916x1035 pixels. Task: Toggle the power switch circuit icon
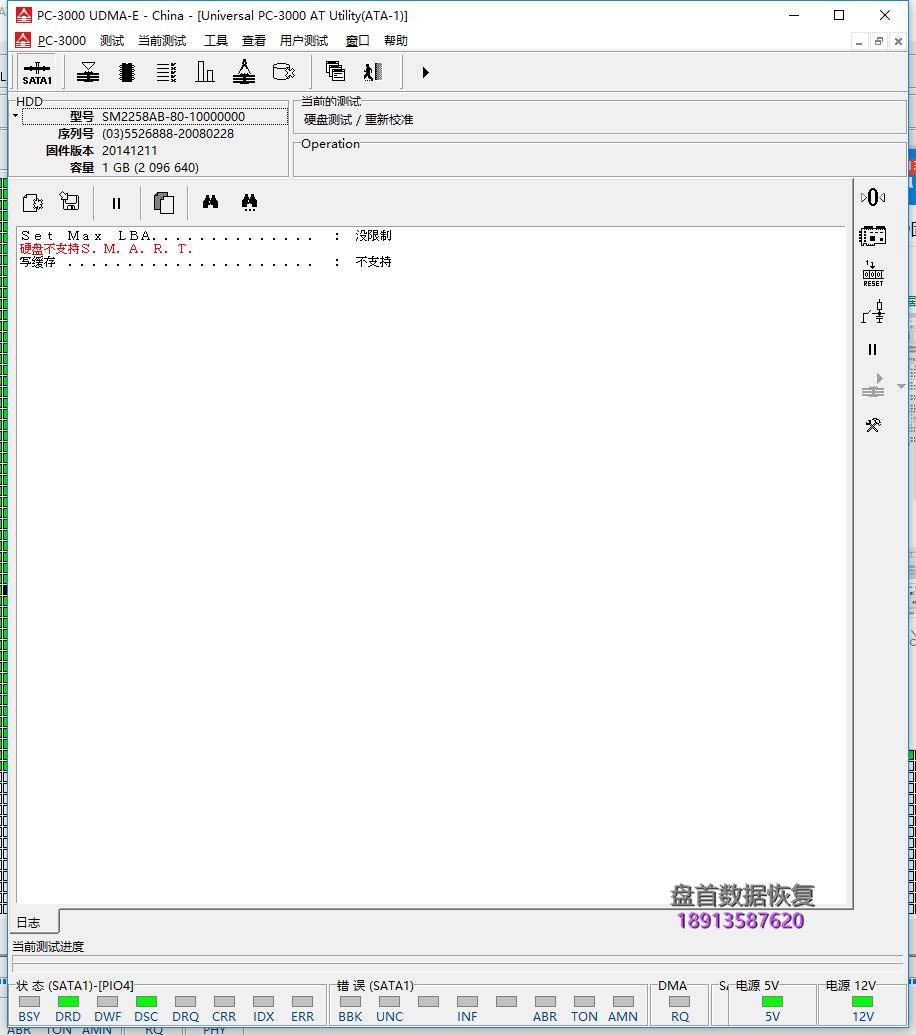(x=873, y=312)
